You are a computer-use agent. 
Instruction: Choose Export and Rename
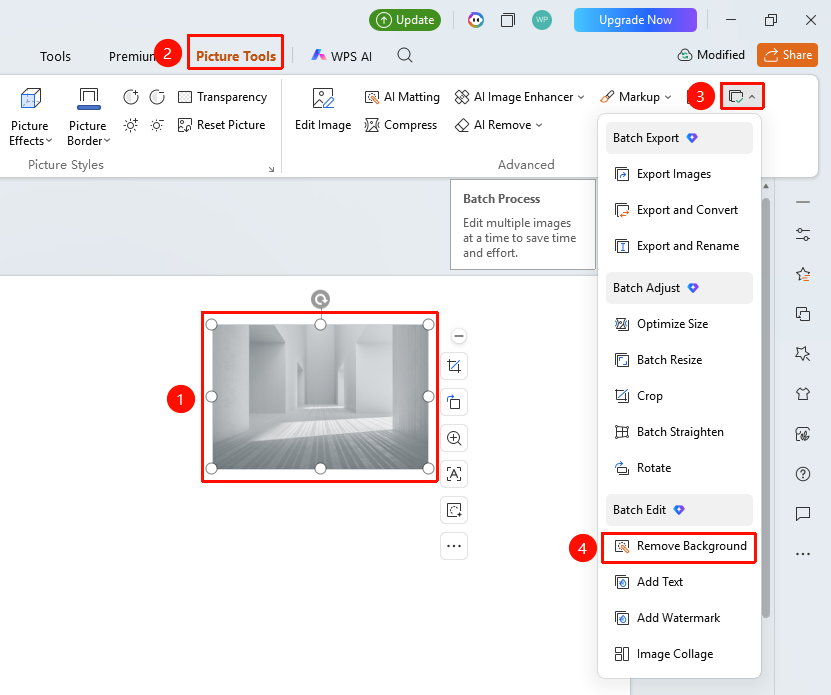679,246
